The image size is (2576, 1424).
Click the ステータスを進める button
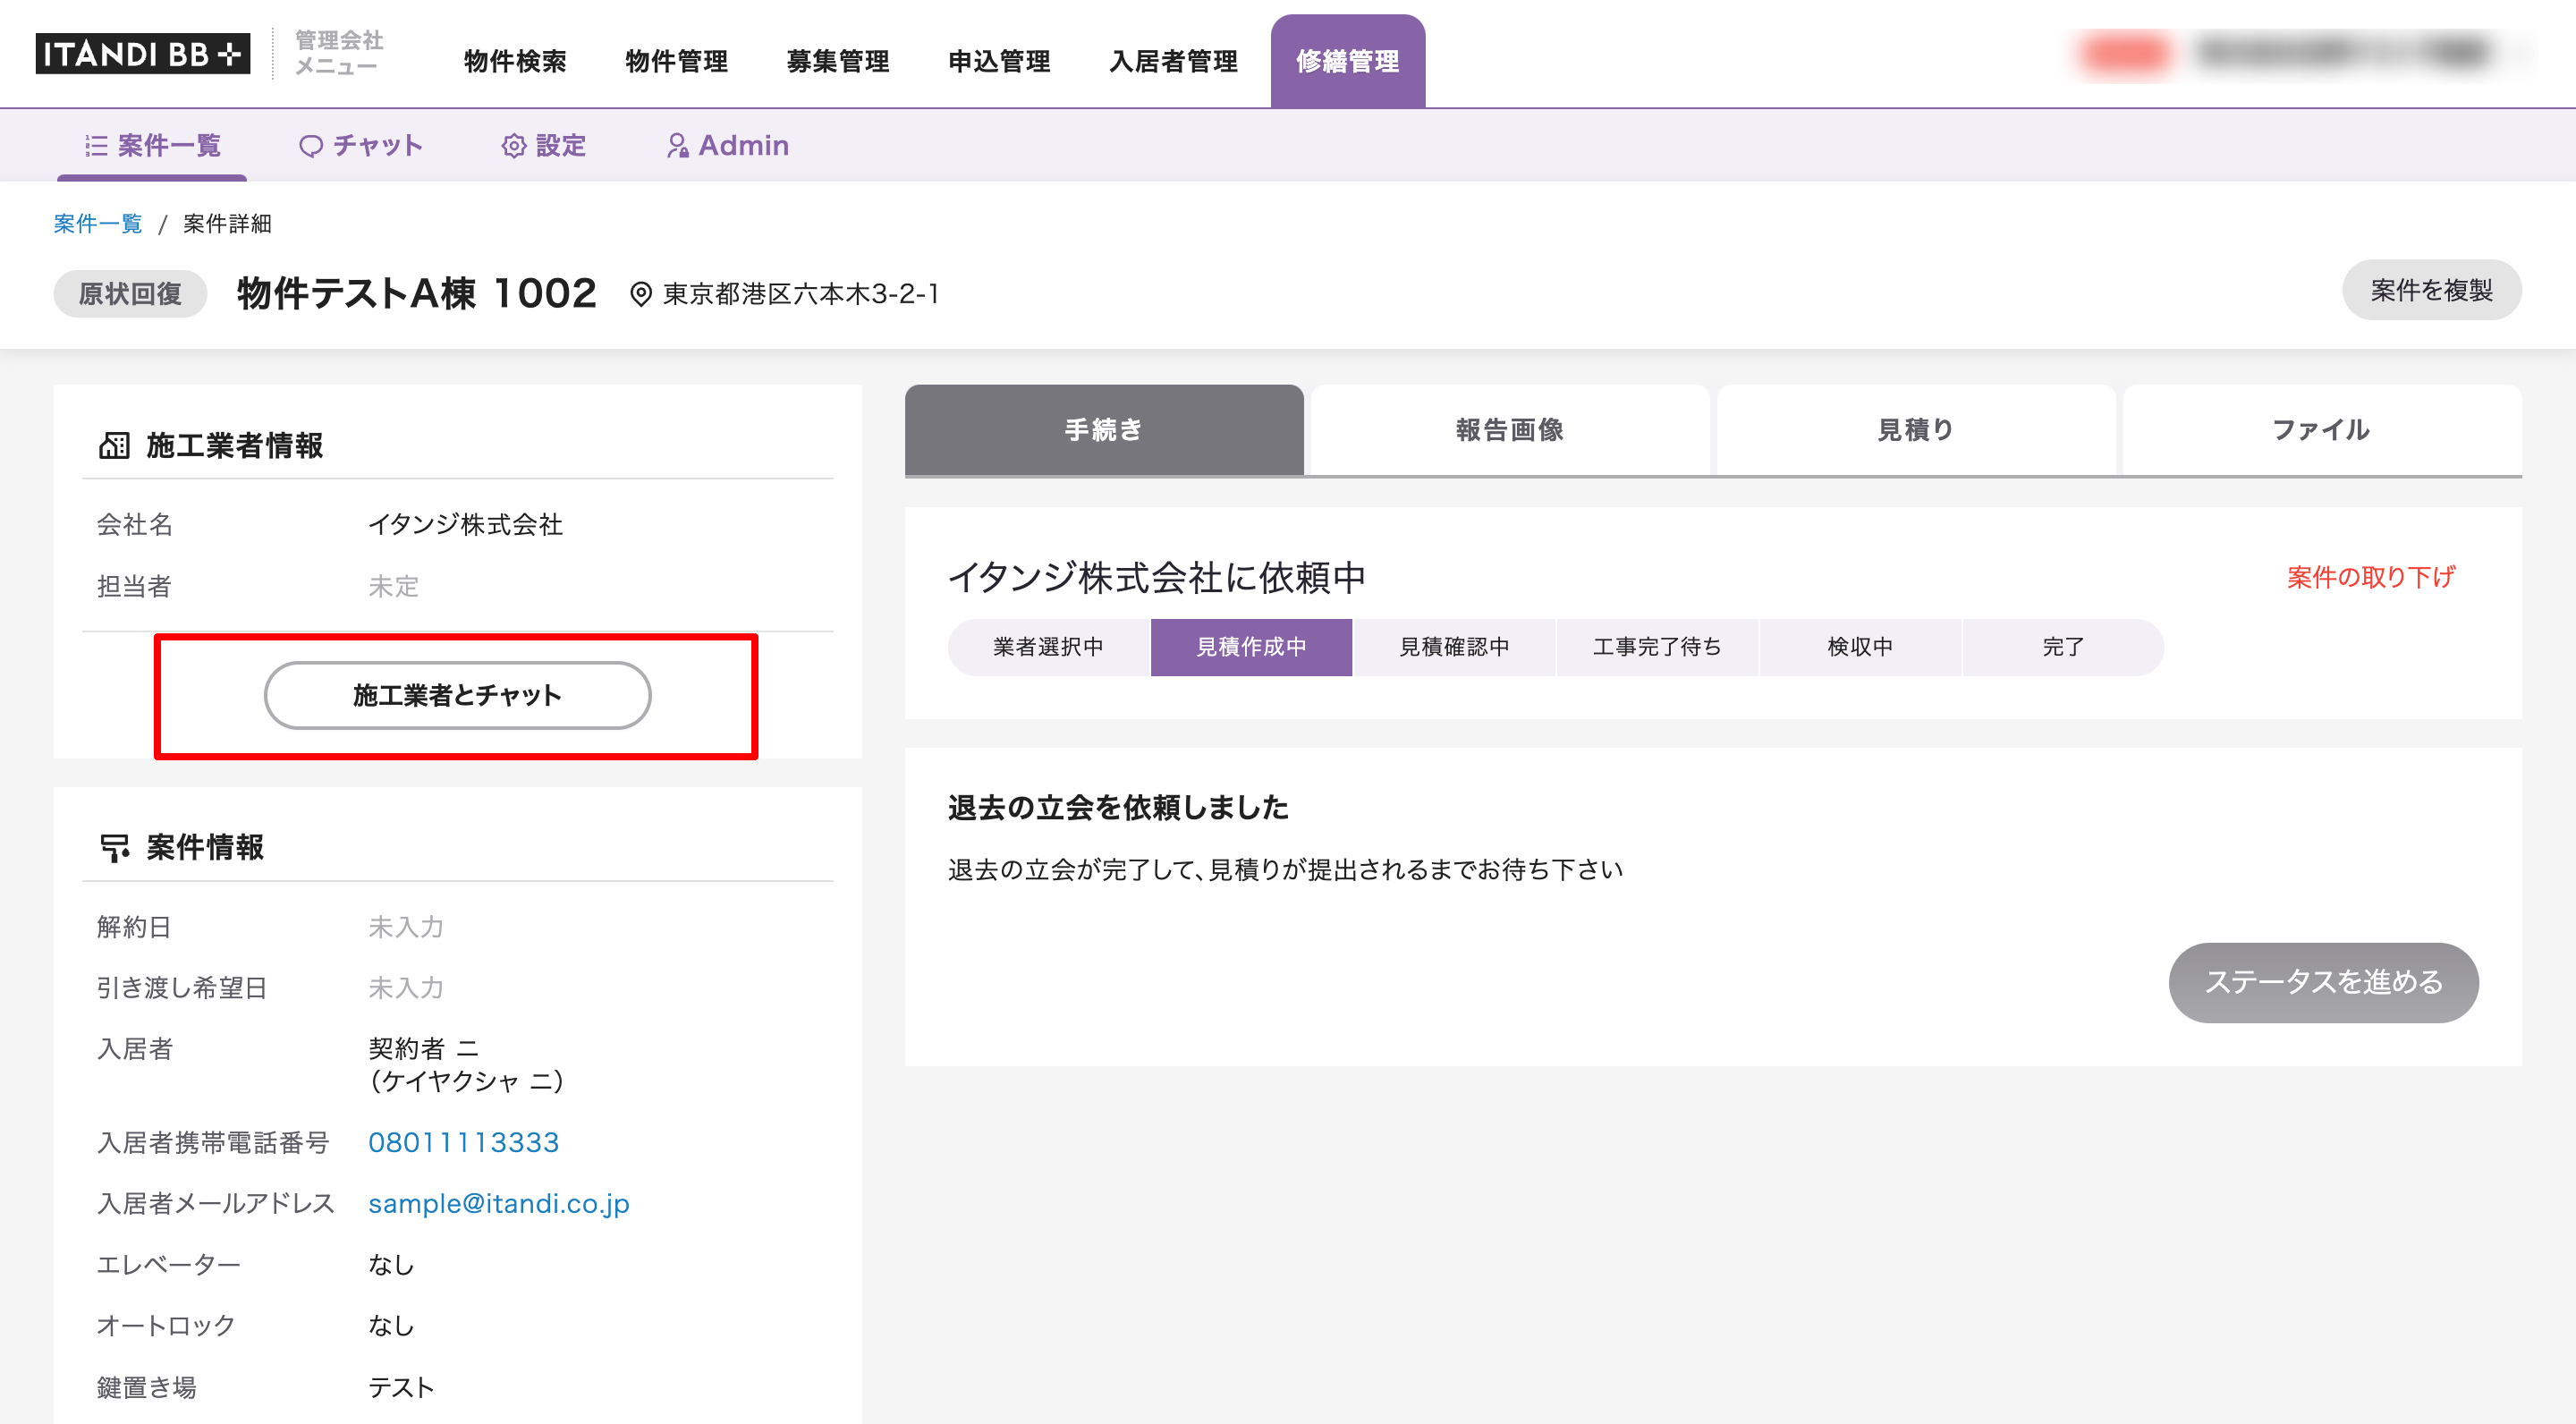(2323, 982)
